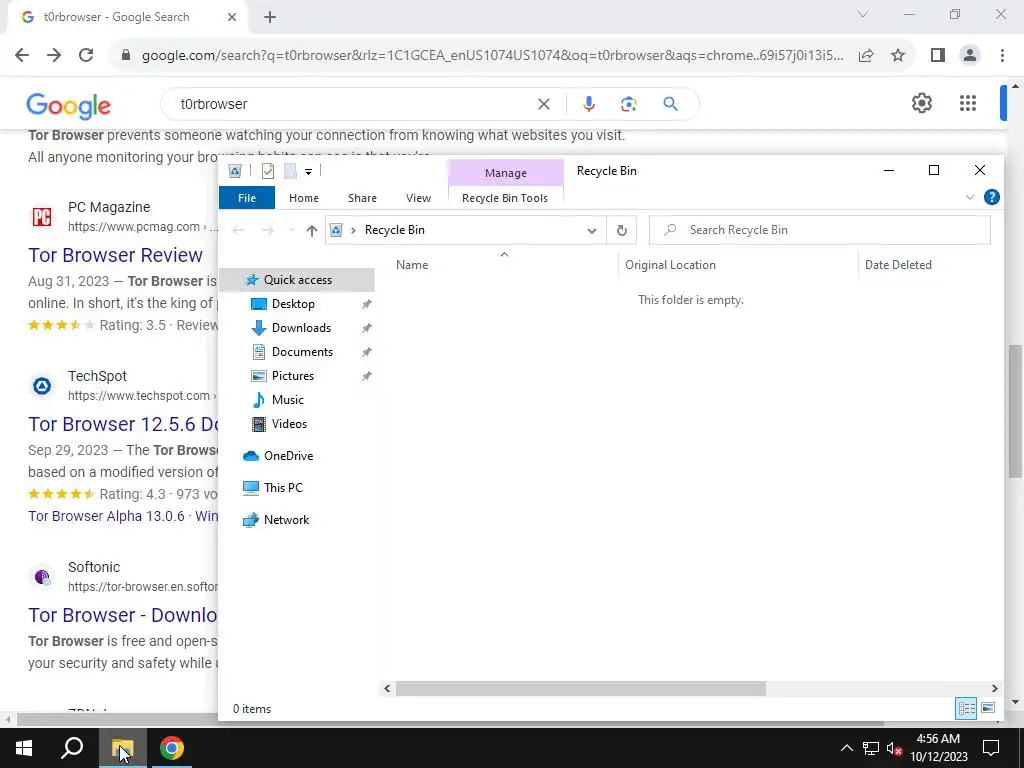The width and height of the screenshot is (1024, 768).
Task: Select OneDrive in navigation pane
Action: tap(288, 456)
